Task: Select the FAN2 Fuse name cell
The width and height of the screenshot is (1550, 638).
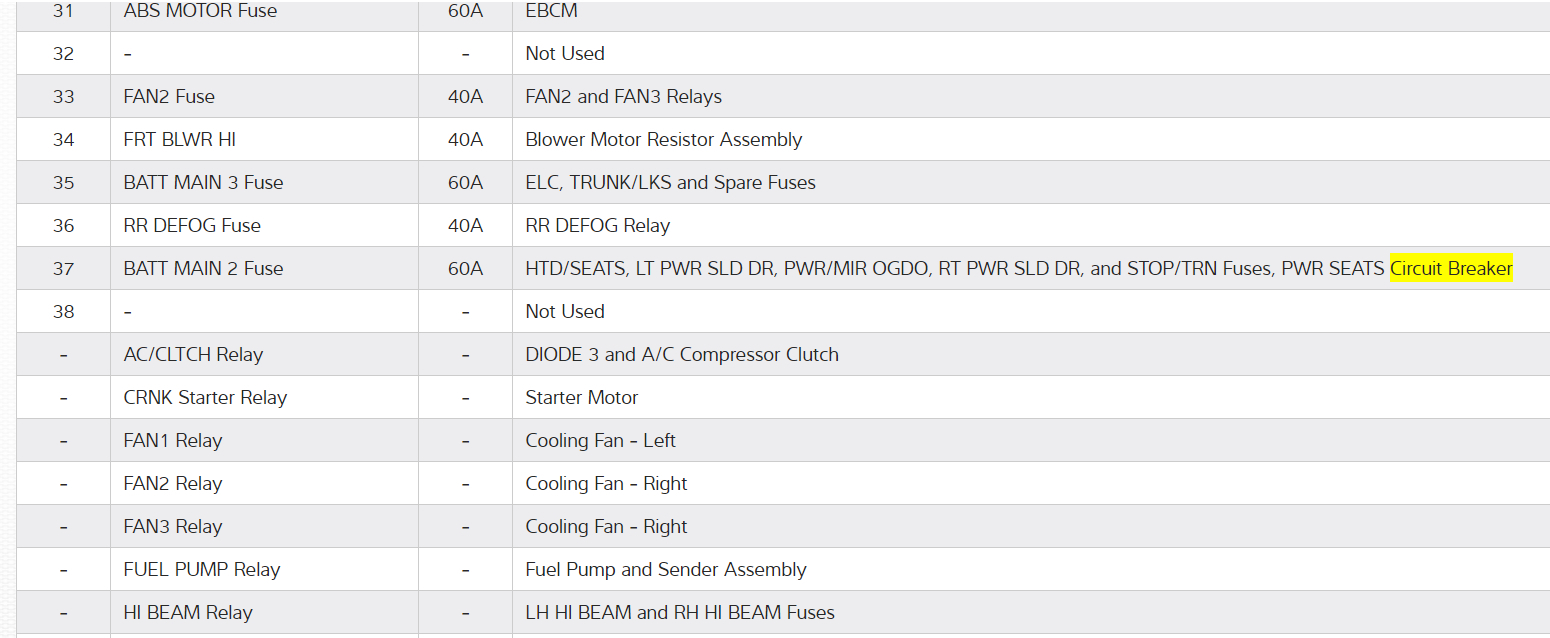Action: 169,97
